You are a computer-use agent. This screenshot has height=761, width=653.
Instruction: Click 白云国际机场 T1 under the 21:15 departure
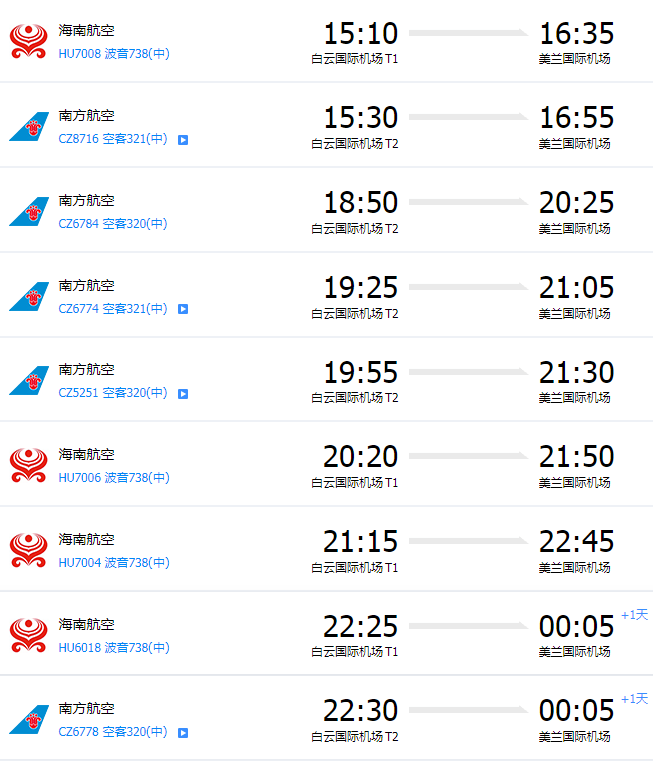point(355,567)
